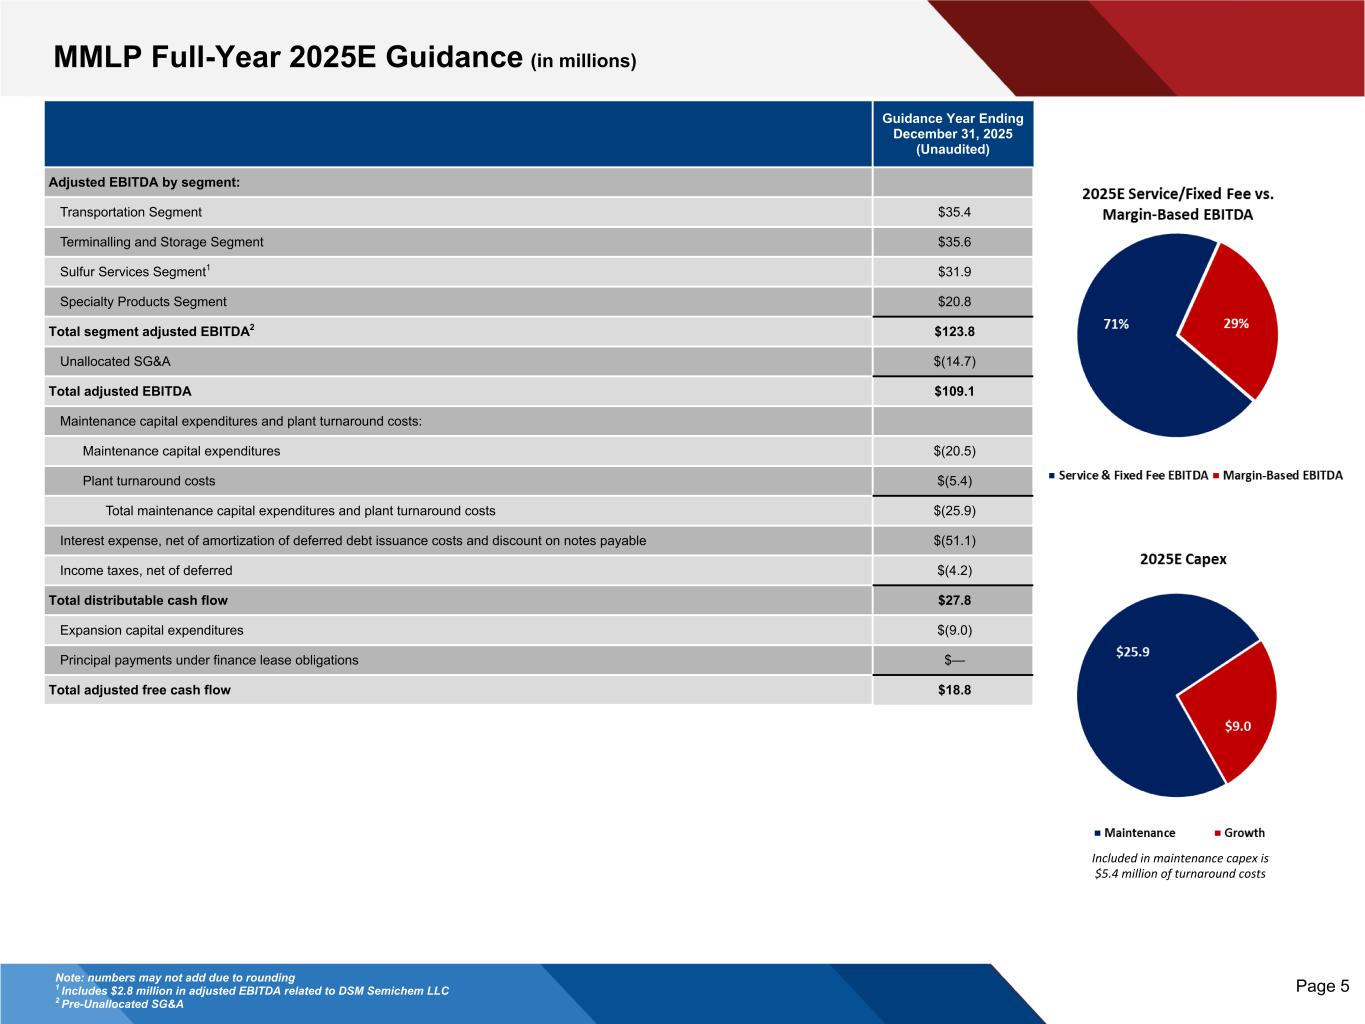The image size is (1365, 1024).
Task: Click the Terminalling and Storage Segment value $35.6
Action: (x=953, y=242)
